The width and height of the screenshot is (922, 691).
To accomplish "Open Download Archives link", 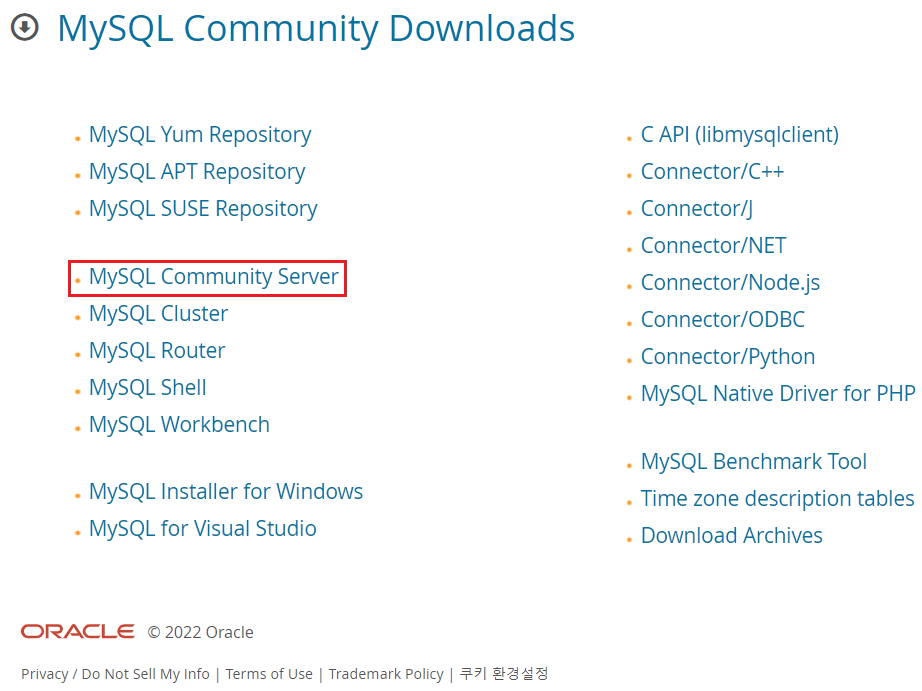I will pos(731,536).
